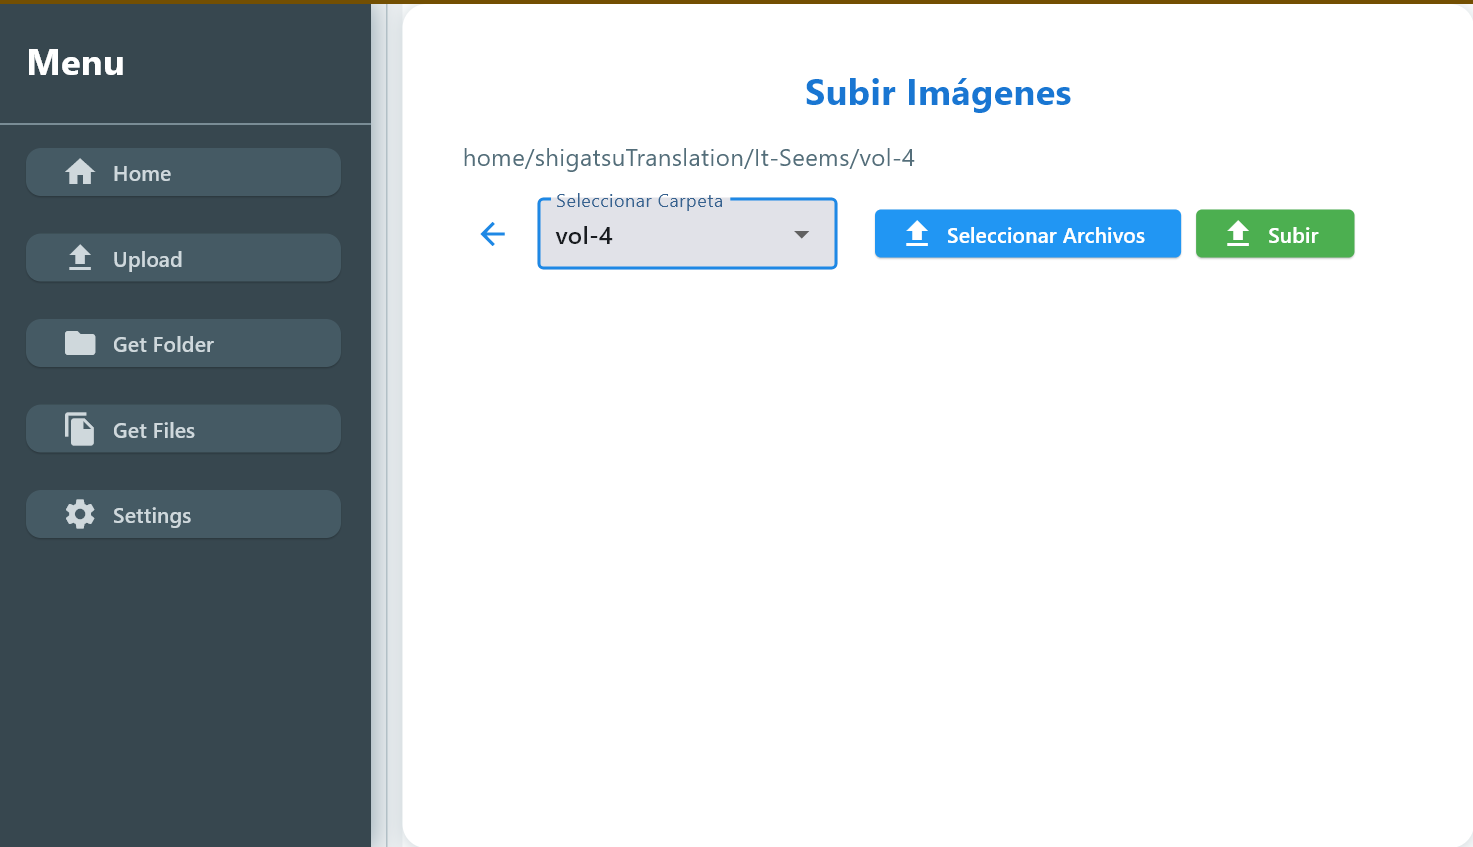Screen dimensions: 1473x847
Task: Click the Menu title in the sidebar
Action: [x=76, y=63]
